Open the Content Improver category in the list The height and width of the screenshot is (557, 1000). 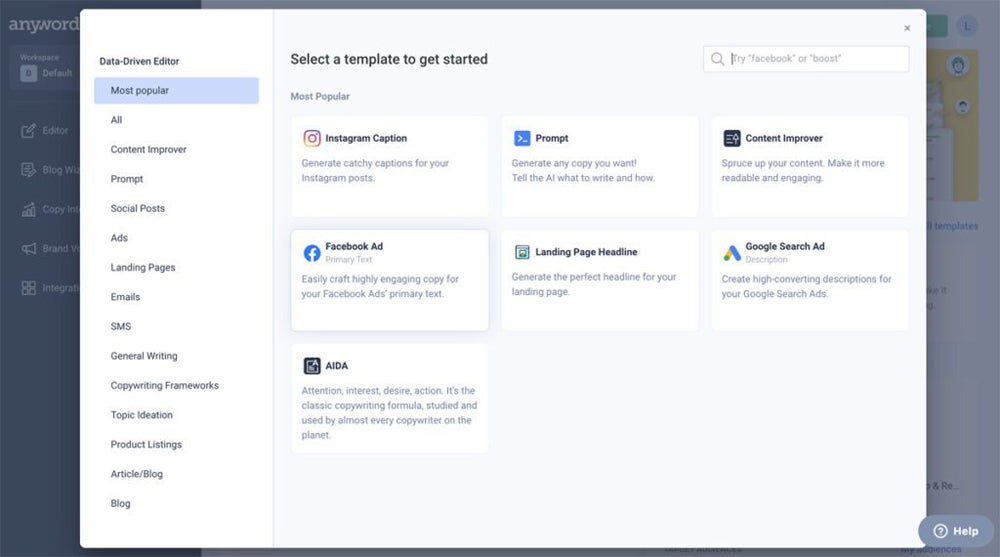click(149, 149)
